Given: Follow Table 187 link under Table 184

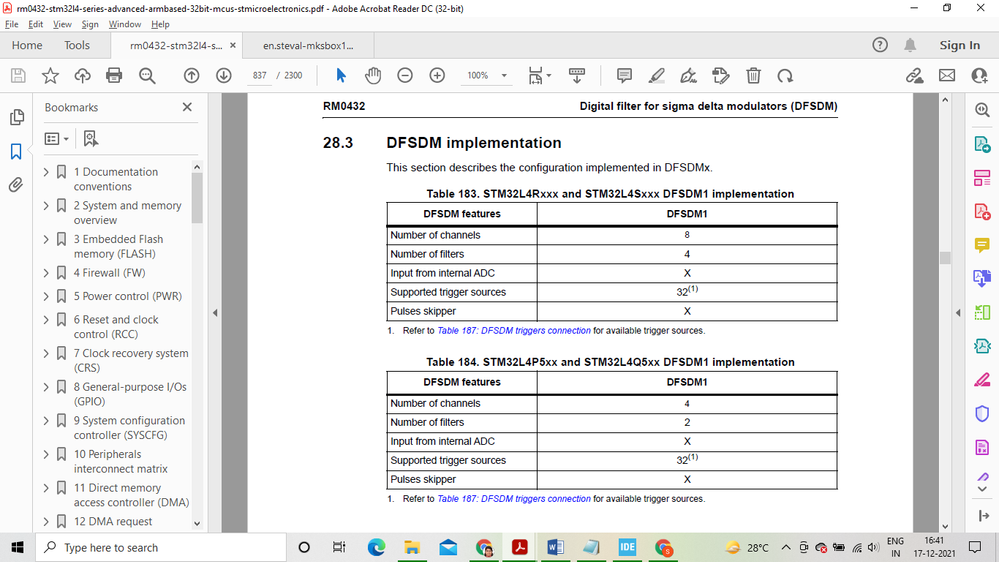Looking at the screenshot, I should coord(514,499).
